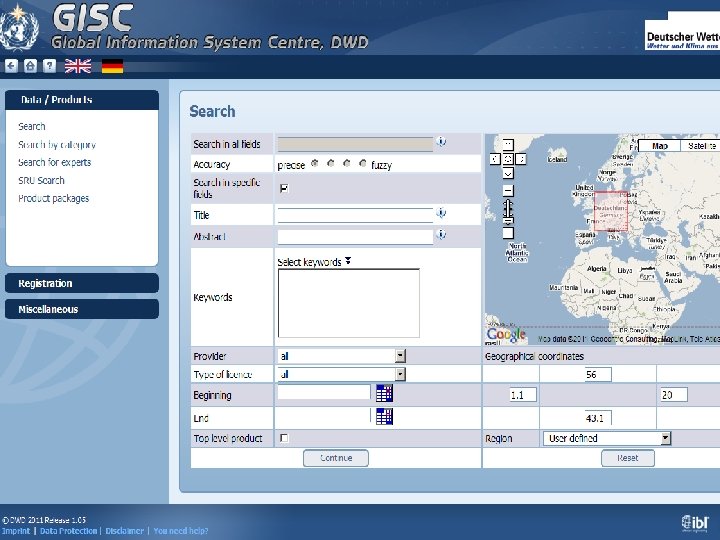Open Search in the sidebar menu
The width and height of the screenshot is (720, 540).
click(x=32, y=126)
